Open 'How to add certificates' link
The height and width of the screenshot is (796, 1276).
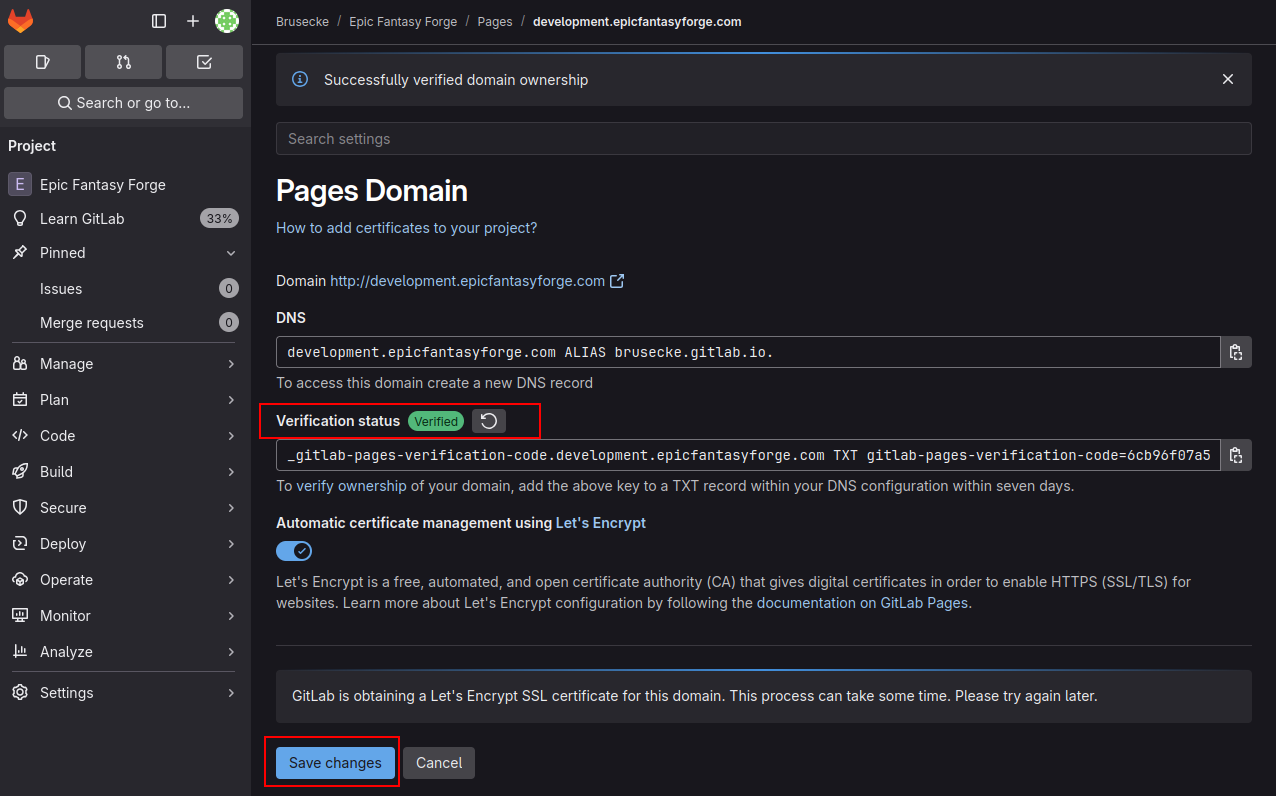coord(407,228)
